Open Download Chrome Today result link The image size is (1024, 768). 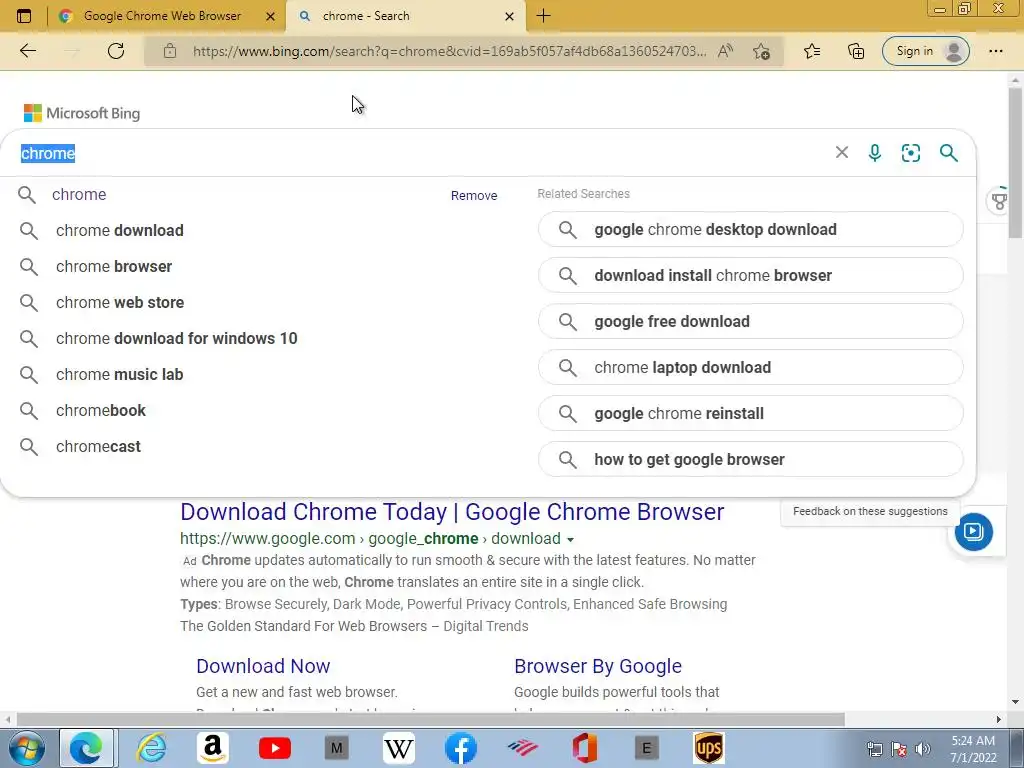tap(452, 512)
